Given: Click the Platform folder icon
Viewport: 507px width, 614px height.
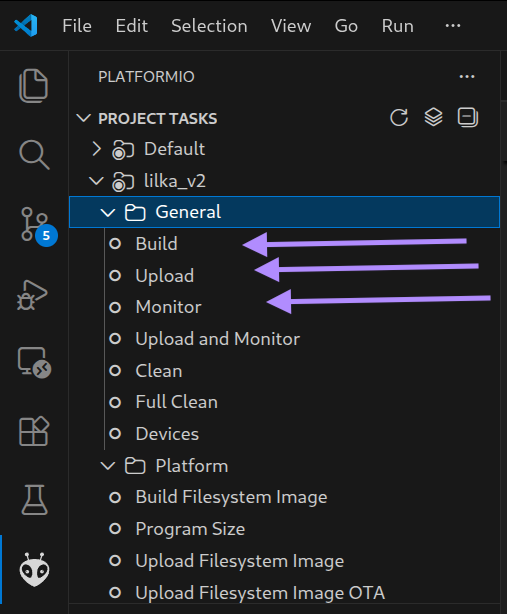Looking at the screenshot, I should (135, 466).
